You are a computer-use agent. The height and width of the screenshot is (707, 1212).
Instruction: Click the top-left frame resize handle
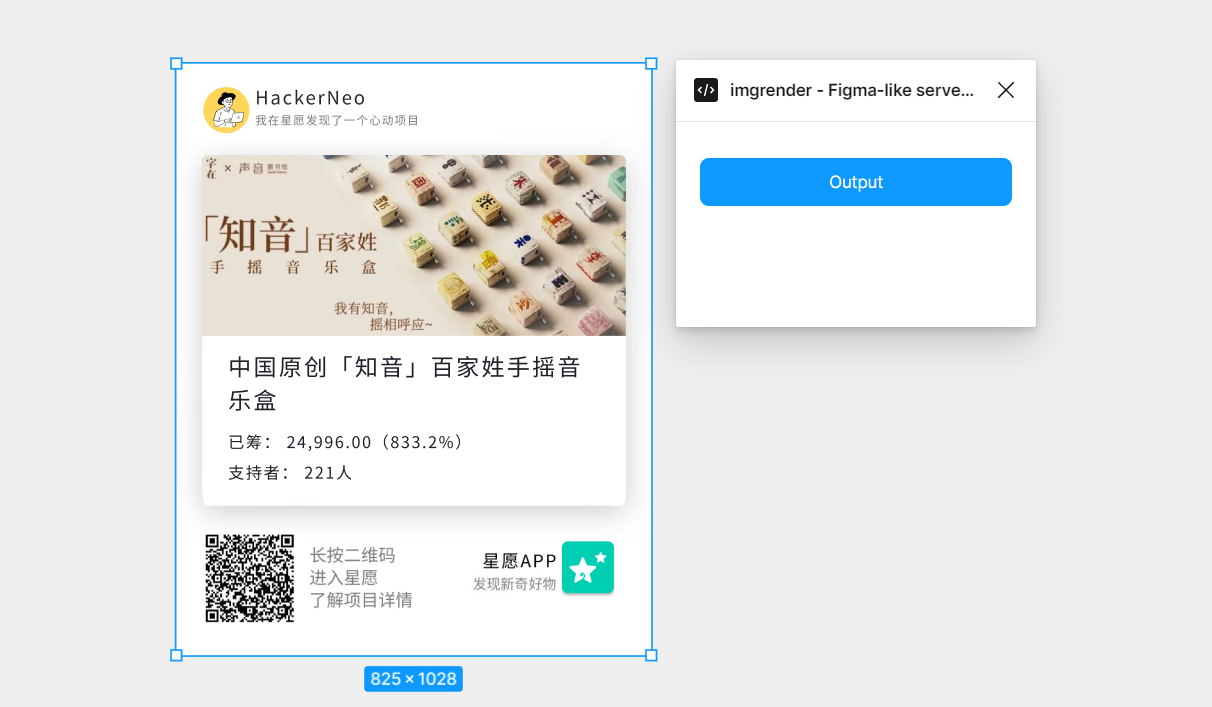[x=176, y=63]
